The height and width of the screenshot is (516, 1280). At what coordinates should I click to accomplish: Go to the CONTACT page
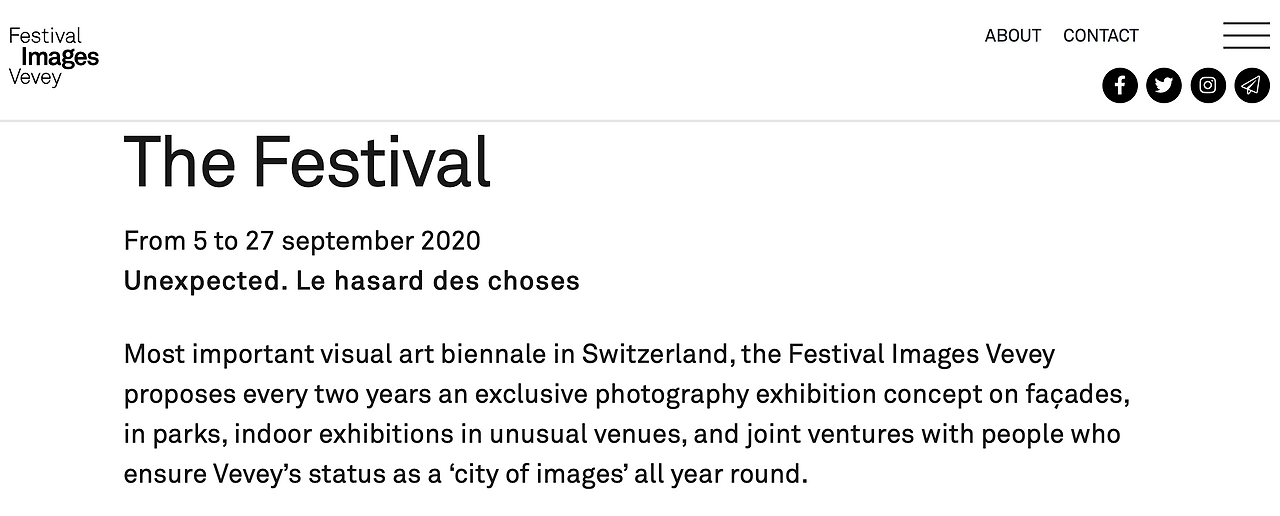tap(1100, 36)
